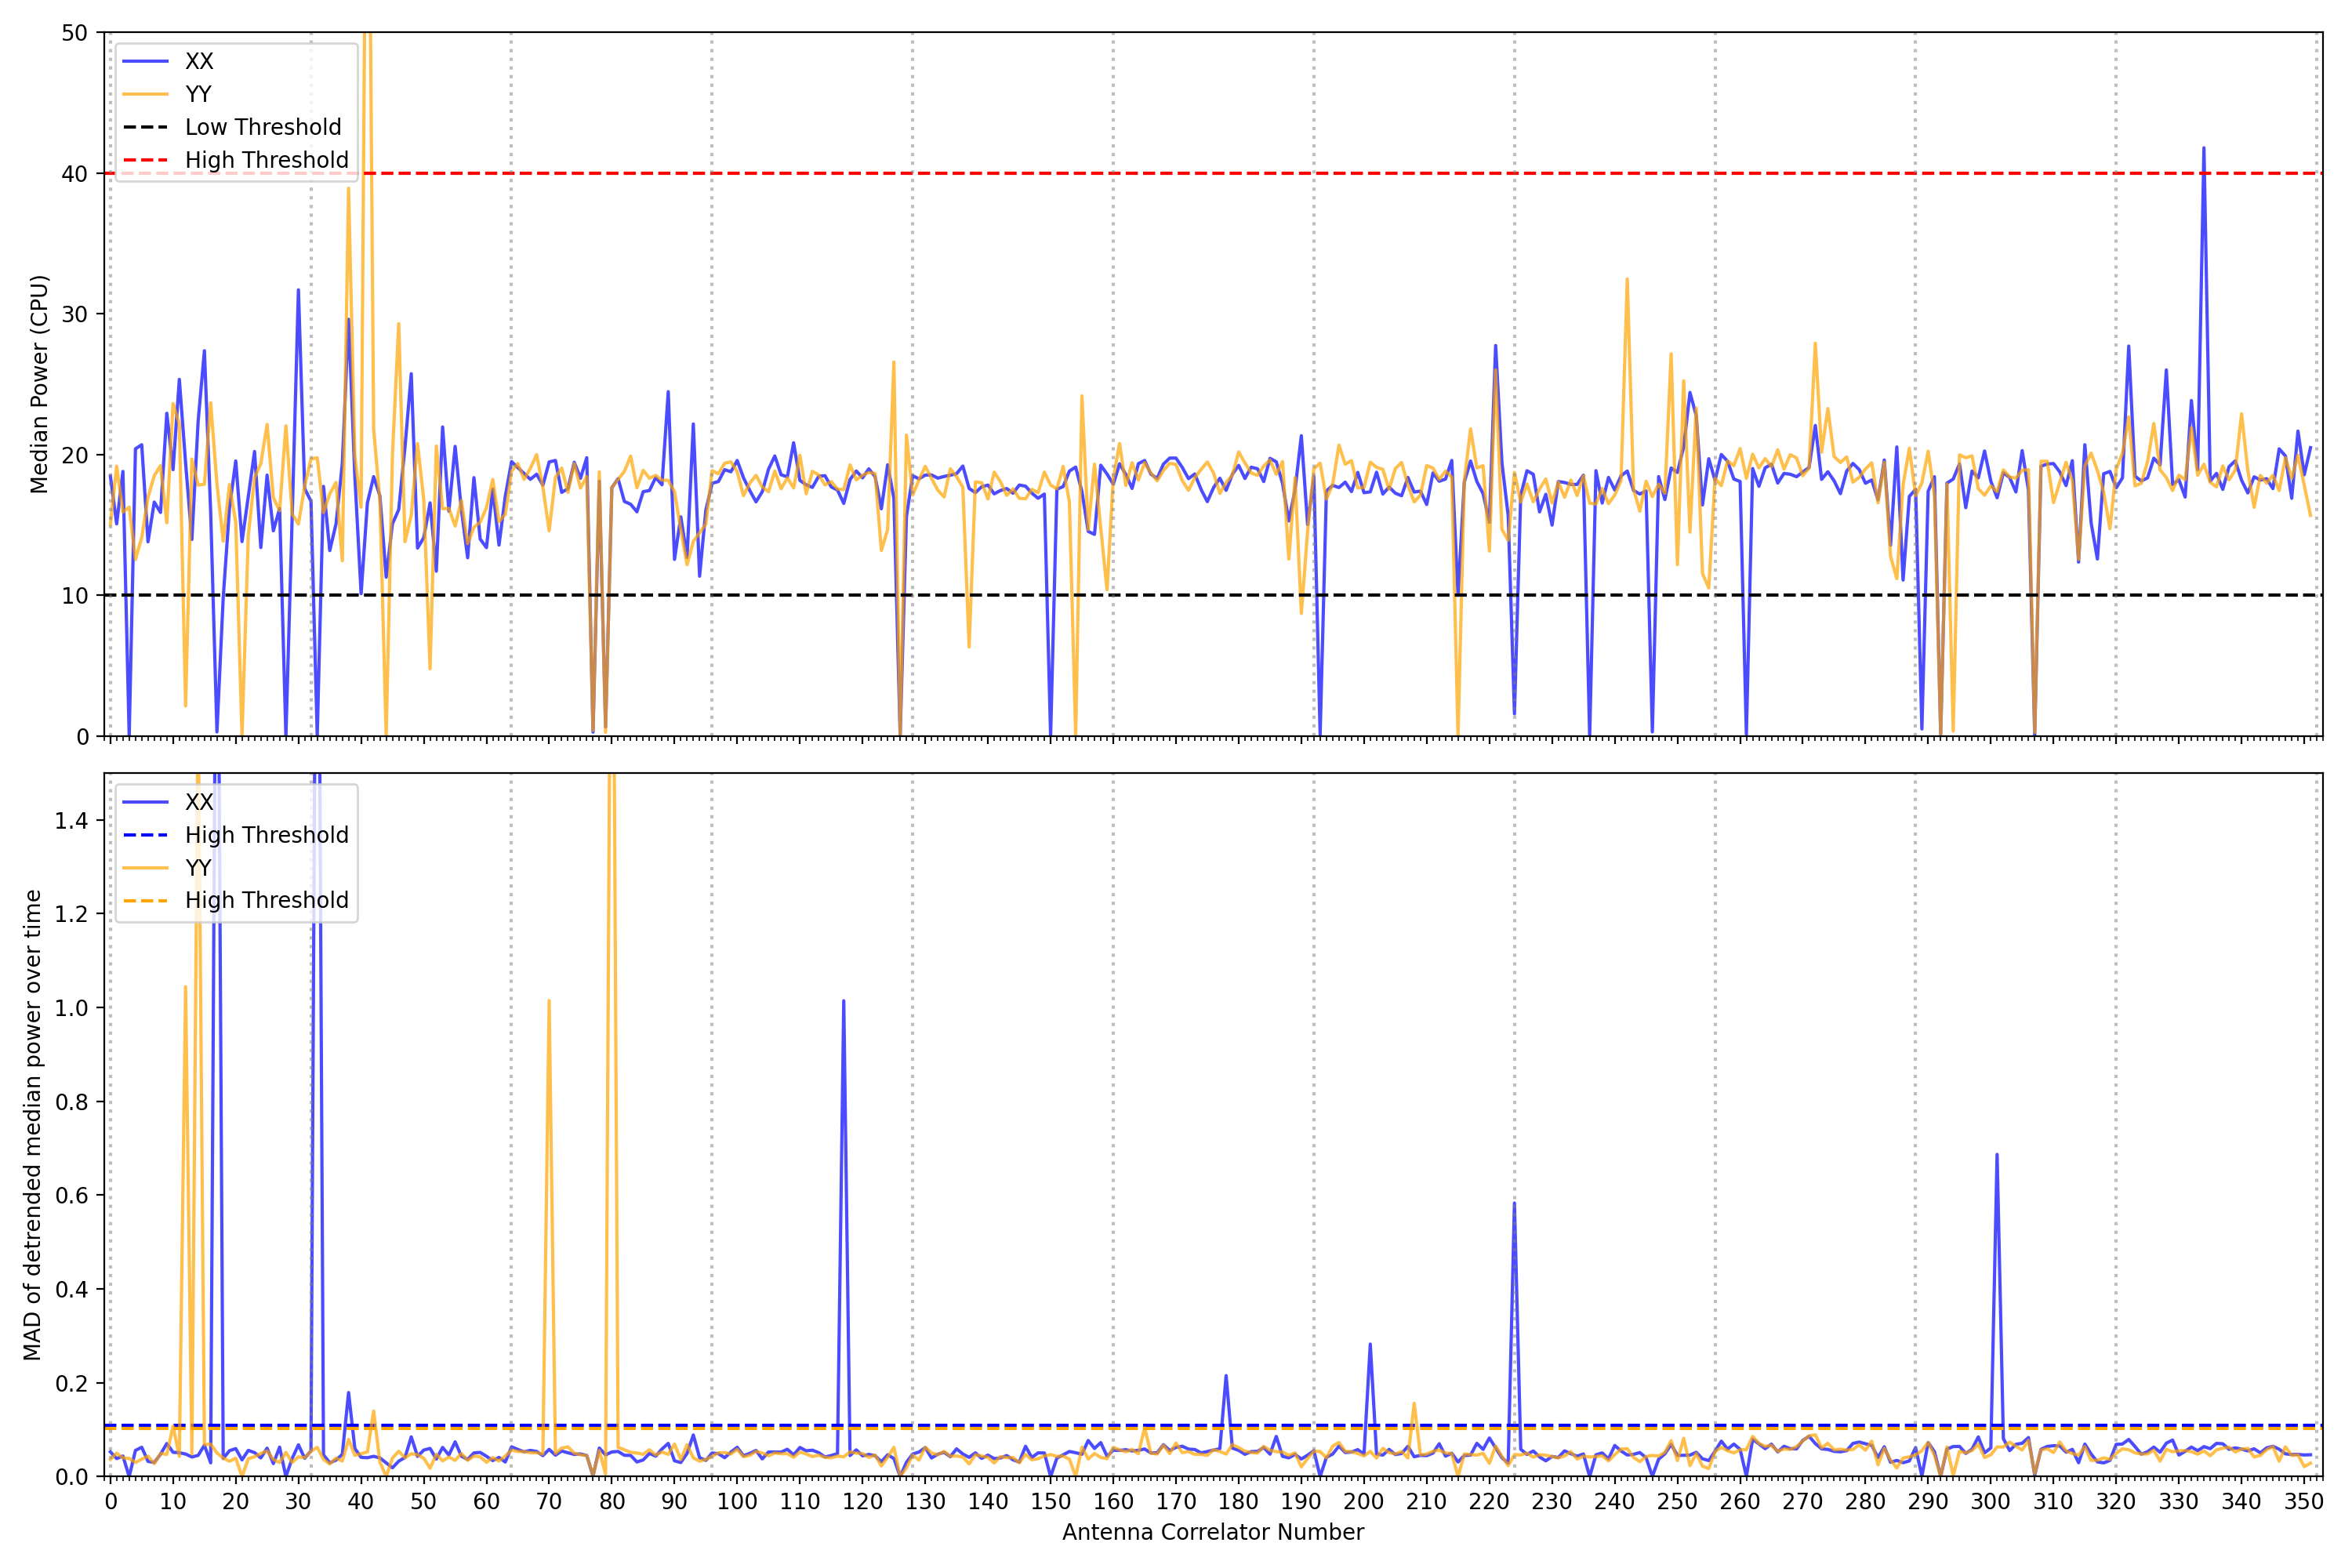
Task: Click the Antenna Correlator Number axis label
Action: coord(1212,1532)
